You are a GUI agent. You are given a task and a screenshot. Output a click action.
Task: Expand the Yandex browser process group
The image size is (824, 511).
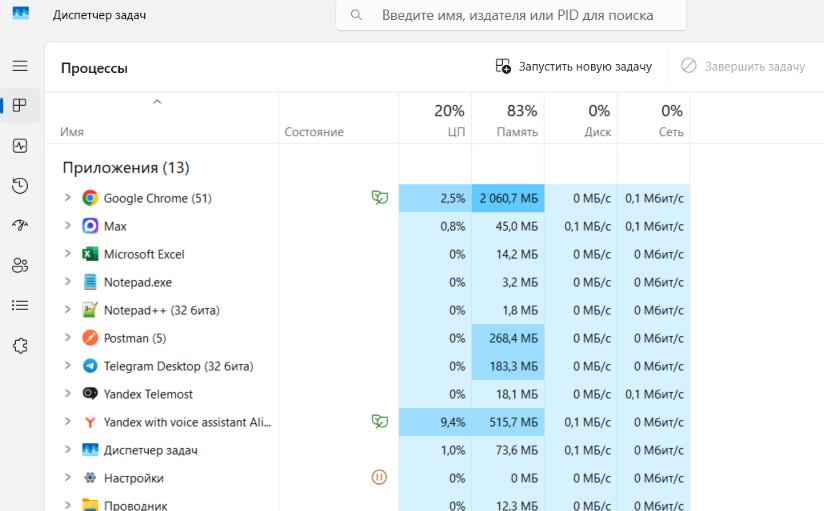67,422
